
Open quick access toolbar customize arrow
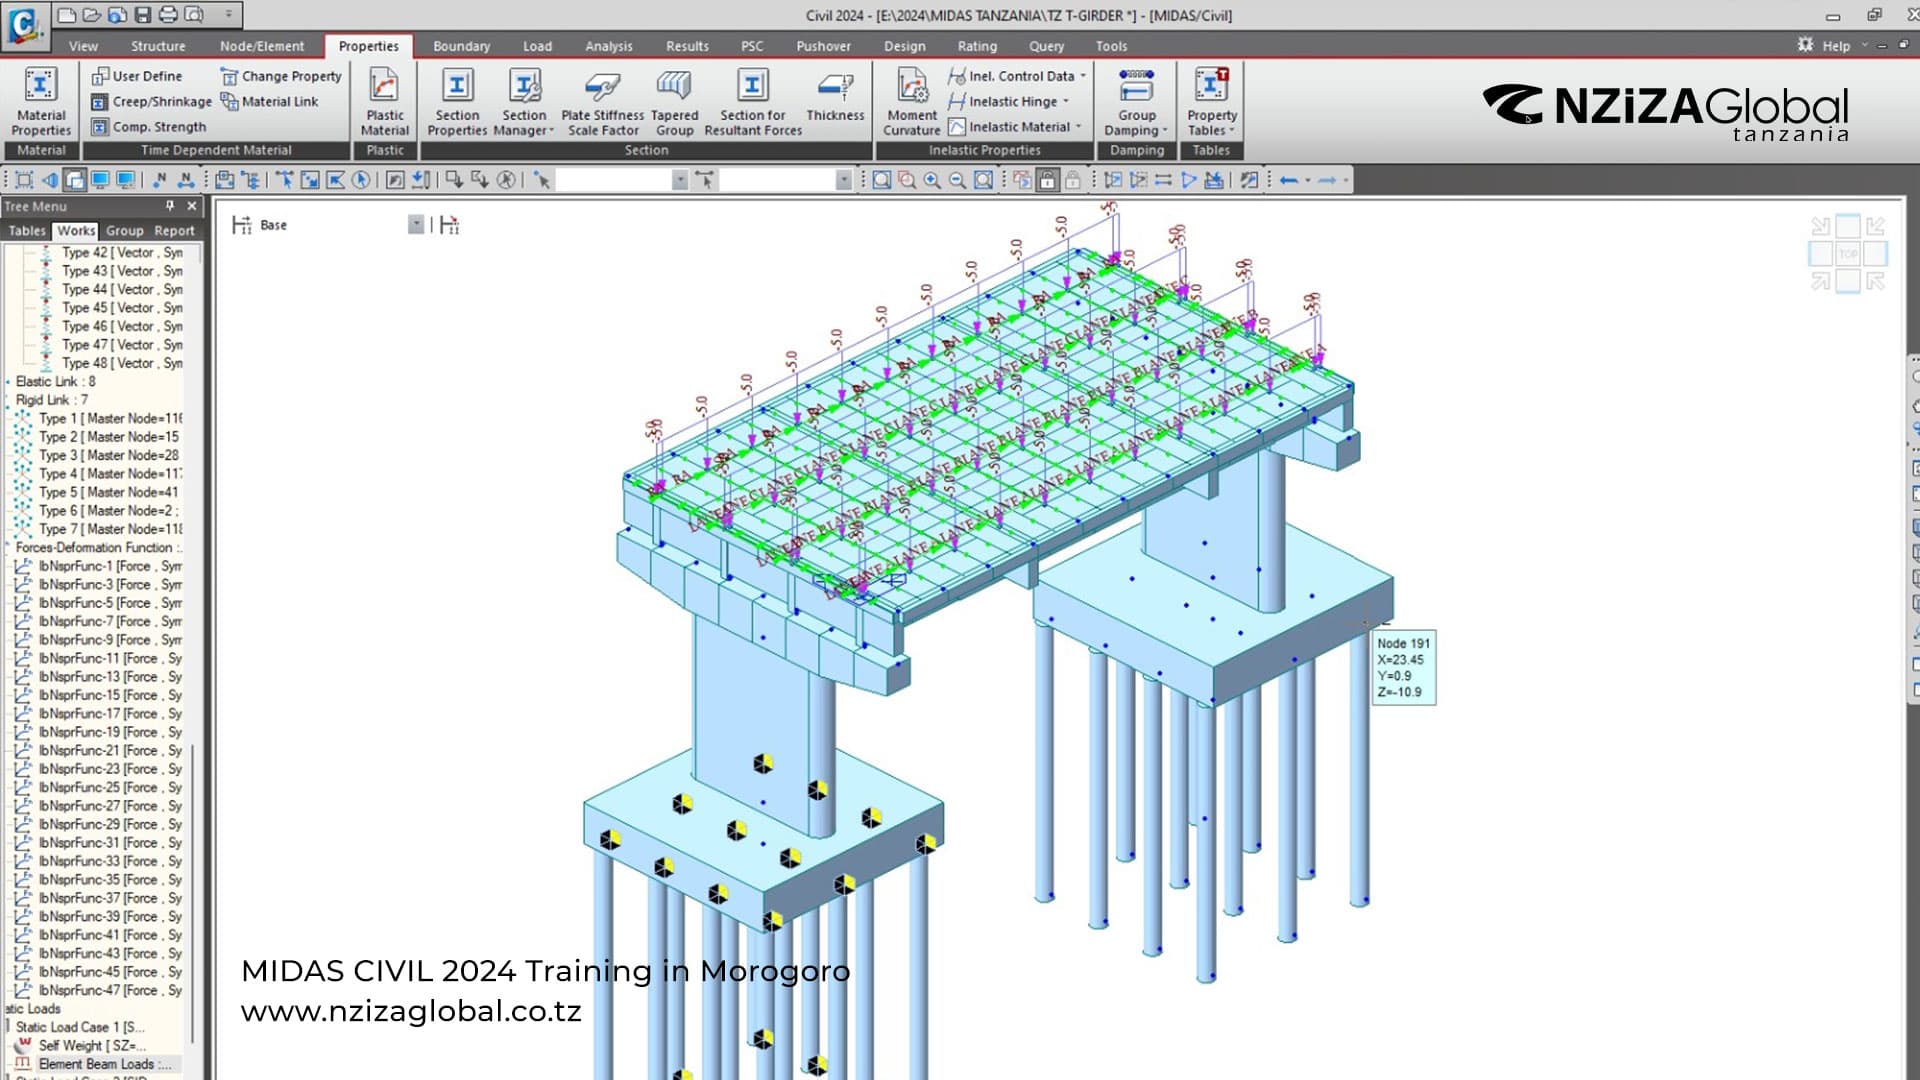click(x=228, y=15)
